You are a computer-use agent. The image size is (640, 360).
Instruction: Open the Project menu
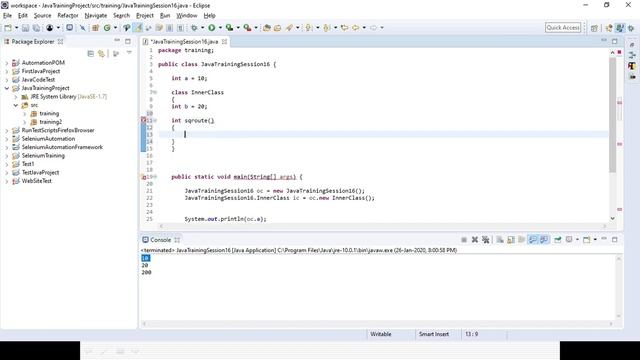(145, 16)
